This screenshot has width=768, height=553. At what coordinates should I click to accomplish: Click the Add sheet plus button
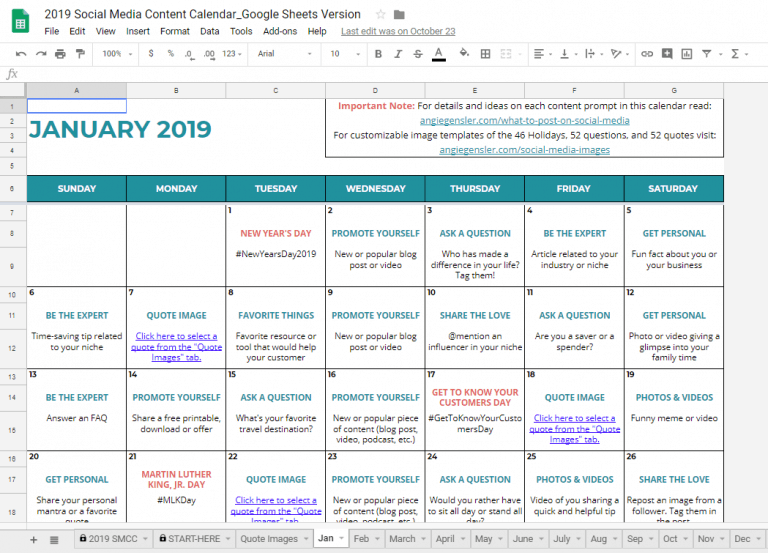point(33,540)
